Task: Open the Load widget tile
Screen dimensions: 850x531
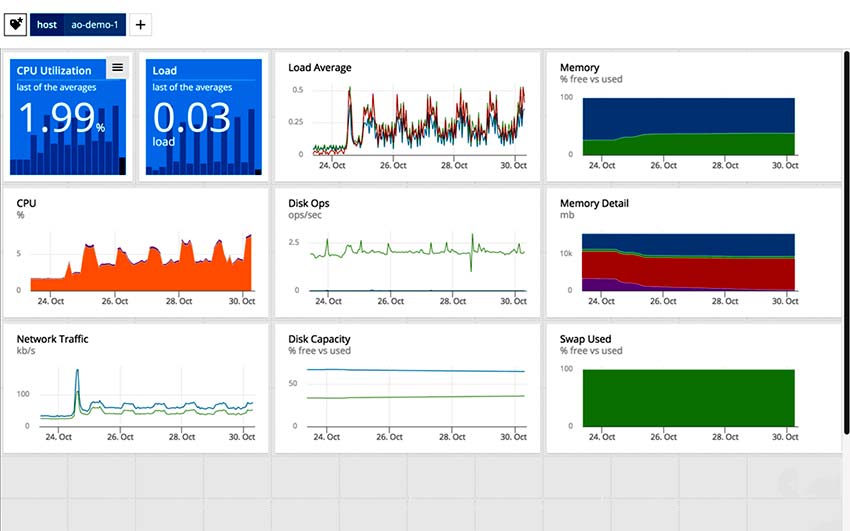Action: tap(203, 118)
